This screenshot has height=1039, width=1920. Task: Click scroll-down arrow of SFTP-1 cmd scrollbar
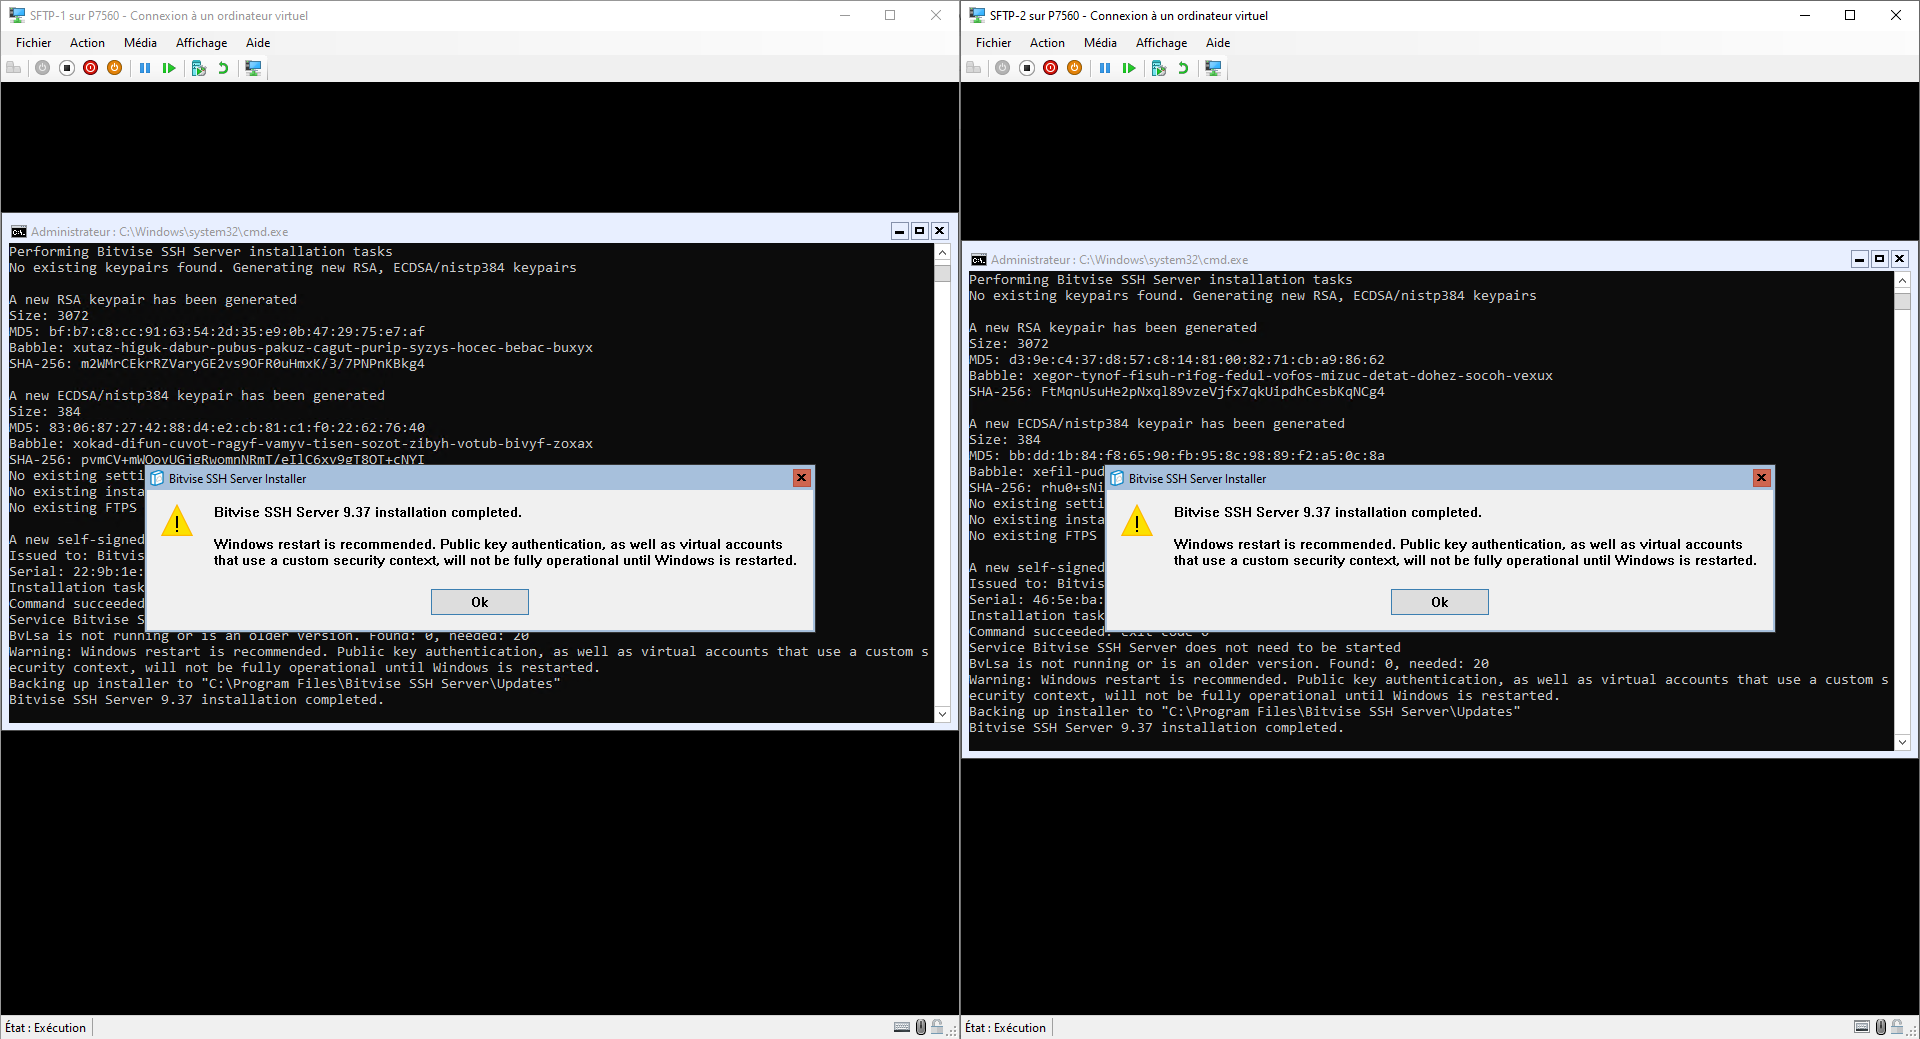pos(942,714)
